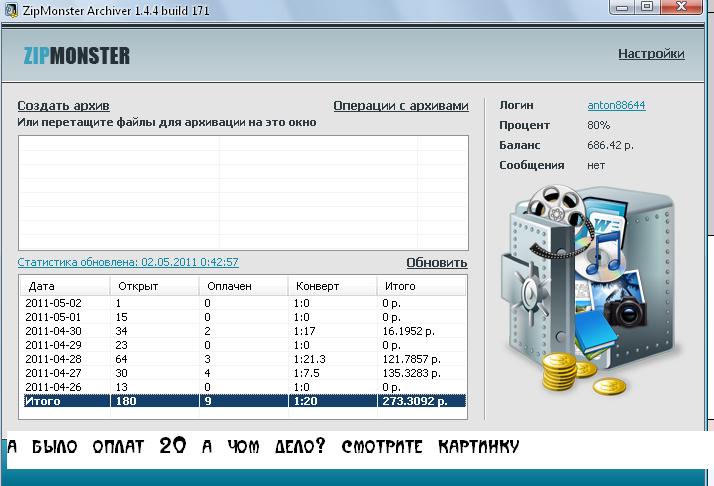Open Настройки settings link
This screenshot has width=714, height=486.
[x=650, y=54]
